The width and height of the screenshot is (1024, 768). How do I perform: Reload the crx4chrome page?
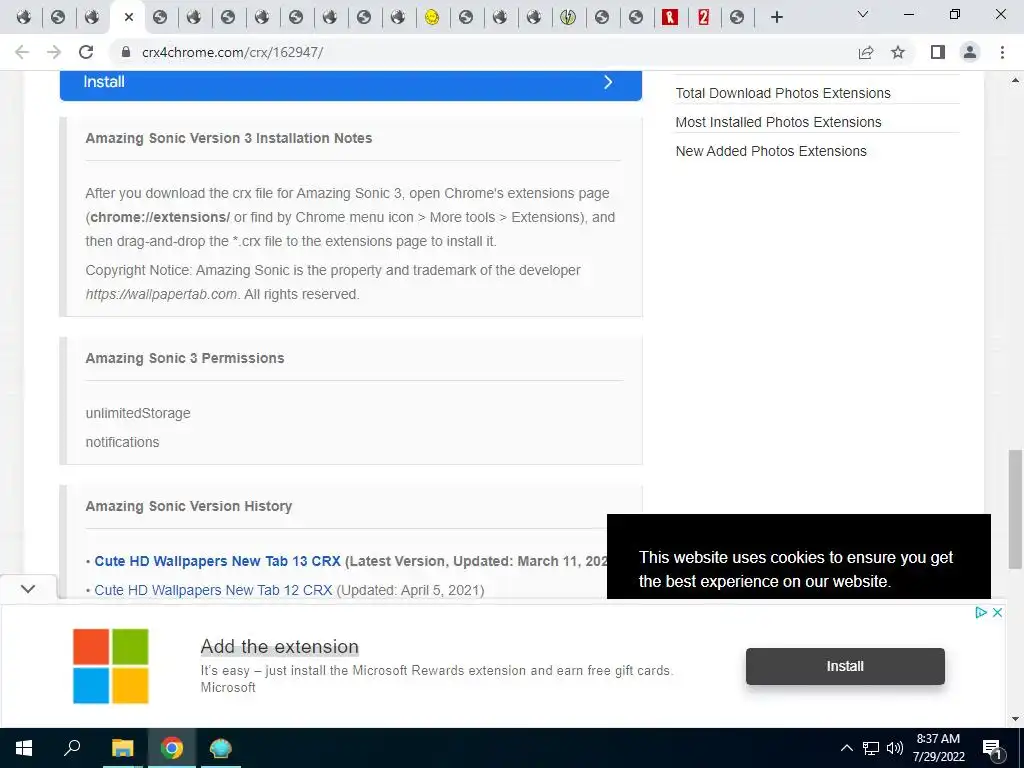click(x=86, y=52)
